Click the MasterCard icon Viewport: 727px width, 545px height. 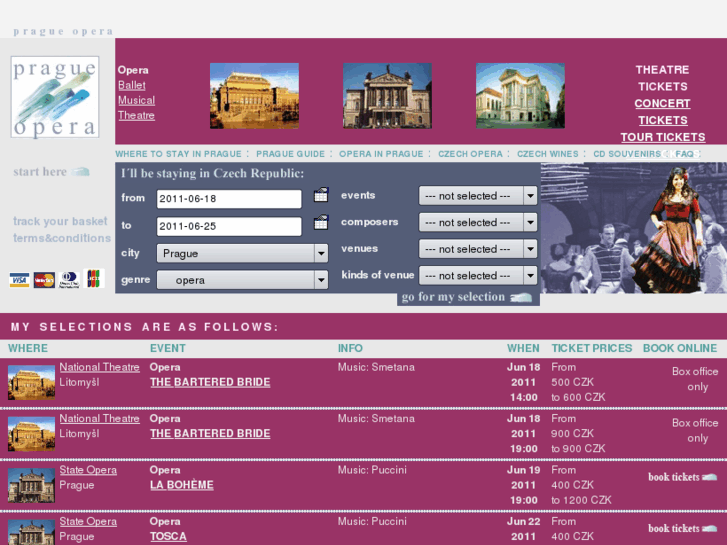click(44, 280)
